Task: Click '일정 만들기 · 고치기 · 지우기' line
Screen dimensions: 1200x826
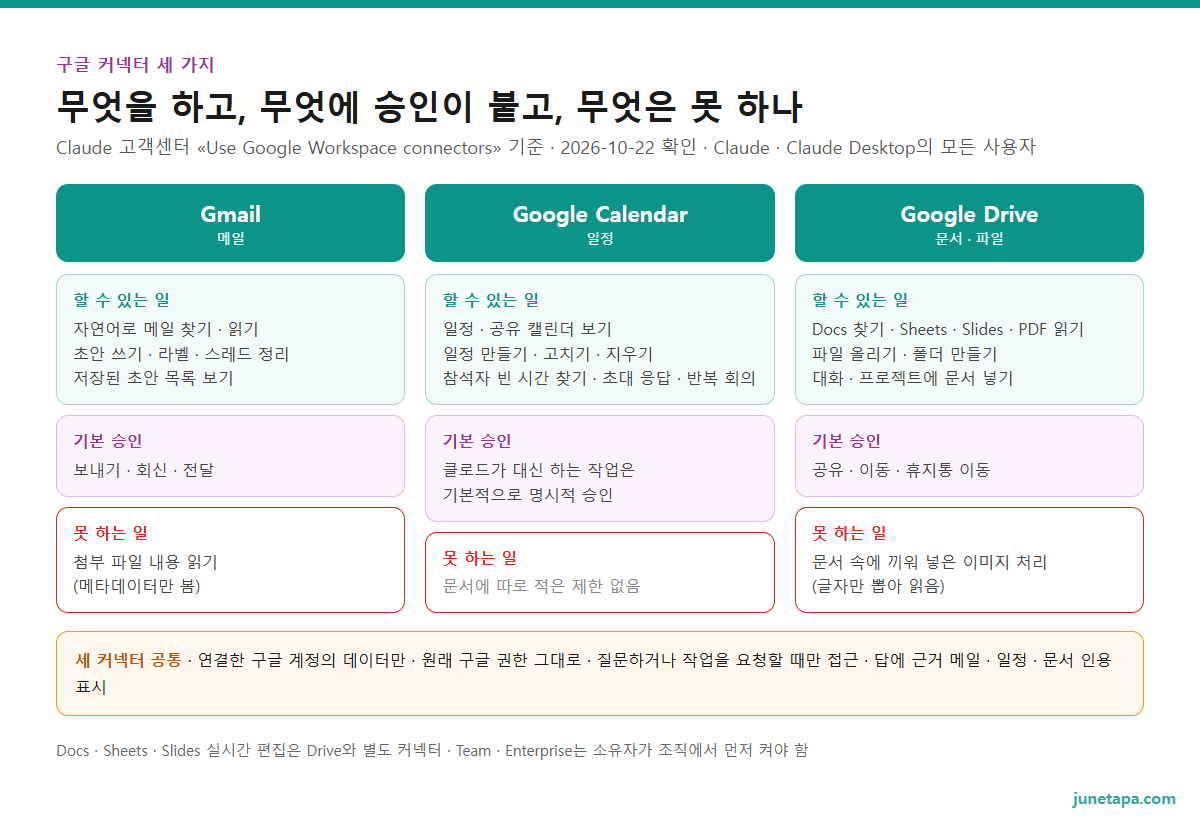Action: click(547, 354)
